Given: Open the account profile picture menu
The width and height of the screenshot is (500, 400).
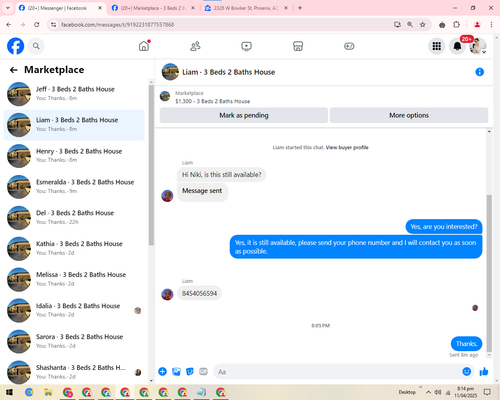Looking at the screenshot, I should click(478, 46).
